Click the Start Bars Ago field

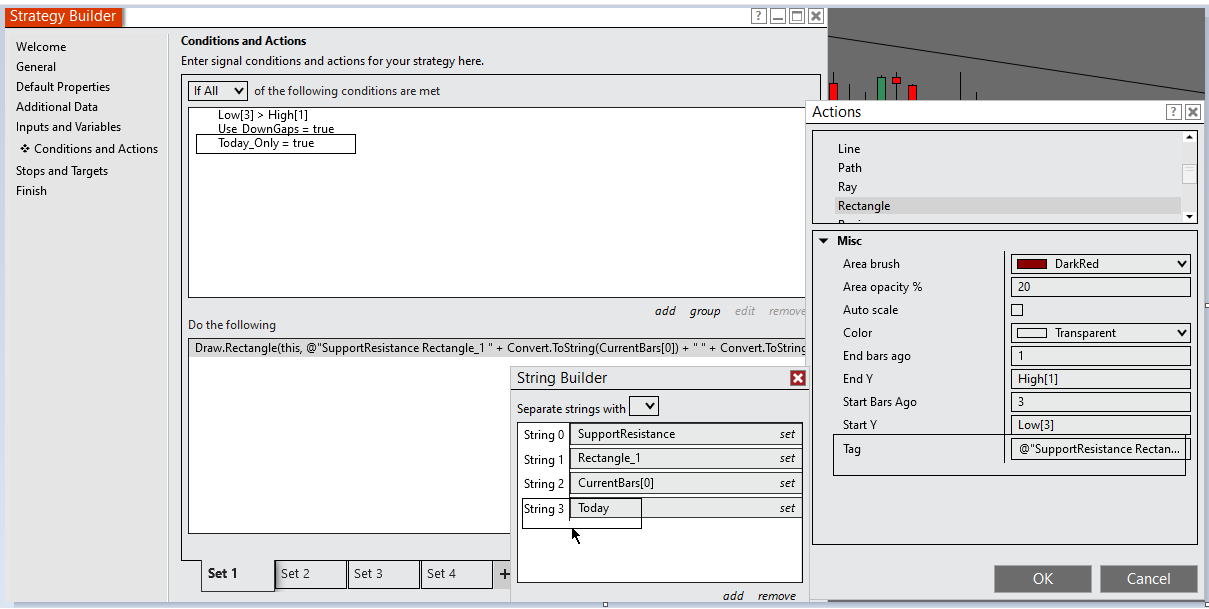[x=1101, y=402]
